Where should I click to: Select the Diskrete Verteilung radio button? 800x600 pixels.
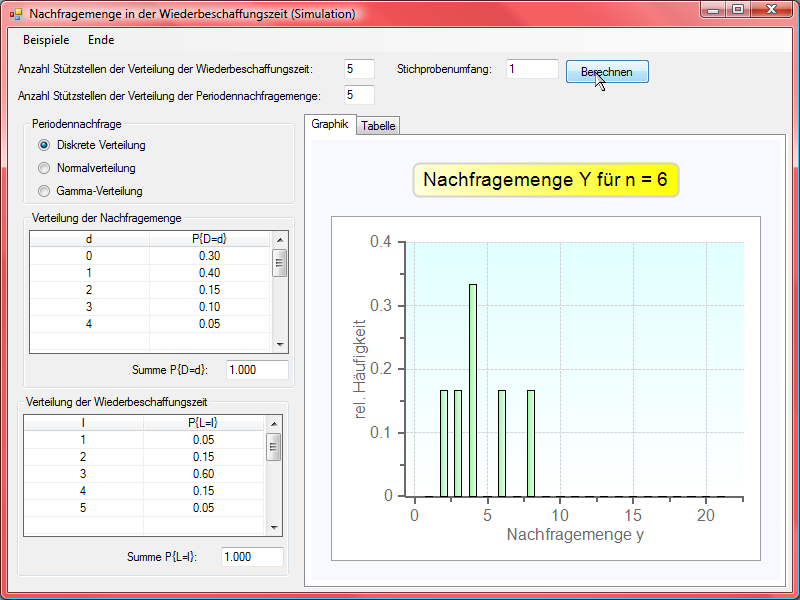point(43,146)
